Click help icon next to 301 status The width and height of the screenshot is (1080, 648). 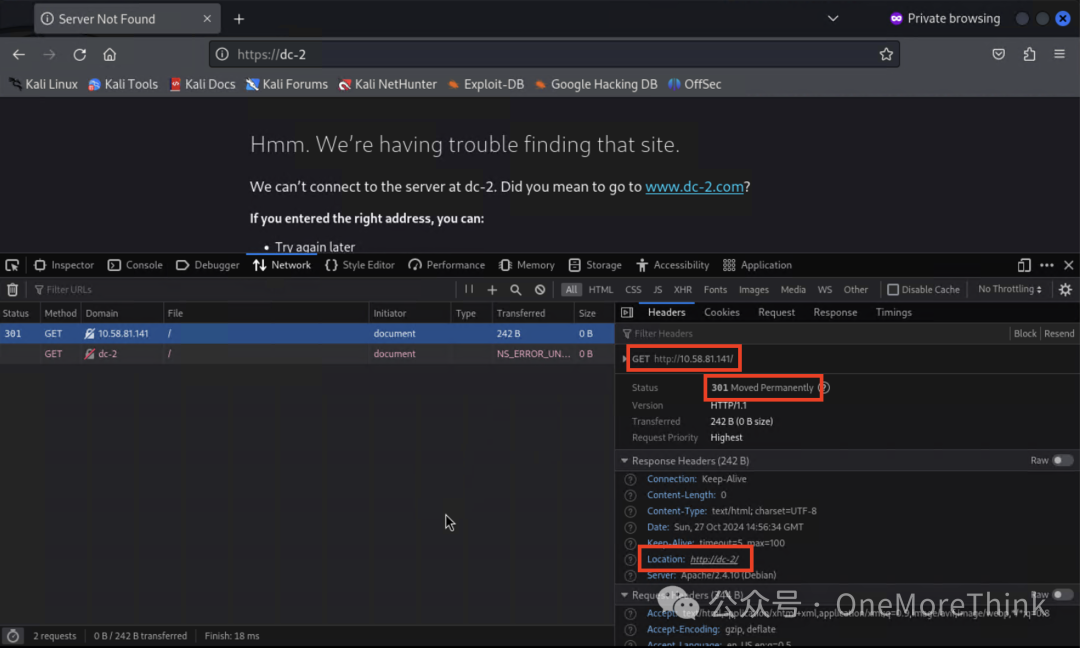coord(824,388)
